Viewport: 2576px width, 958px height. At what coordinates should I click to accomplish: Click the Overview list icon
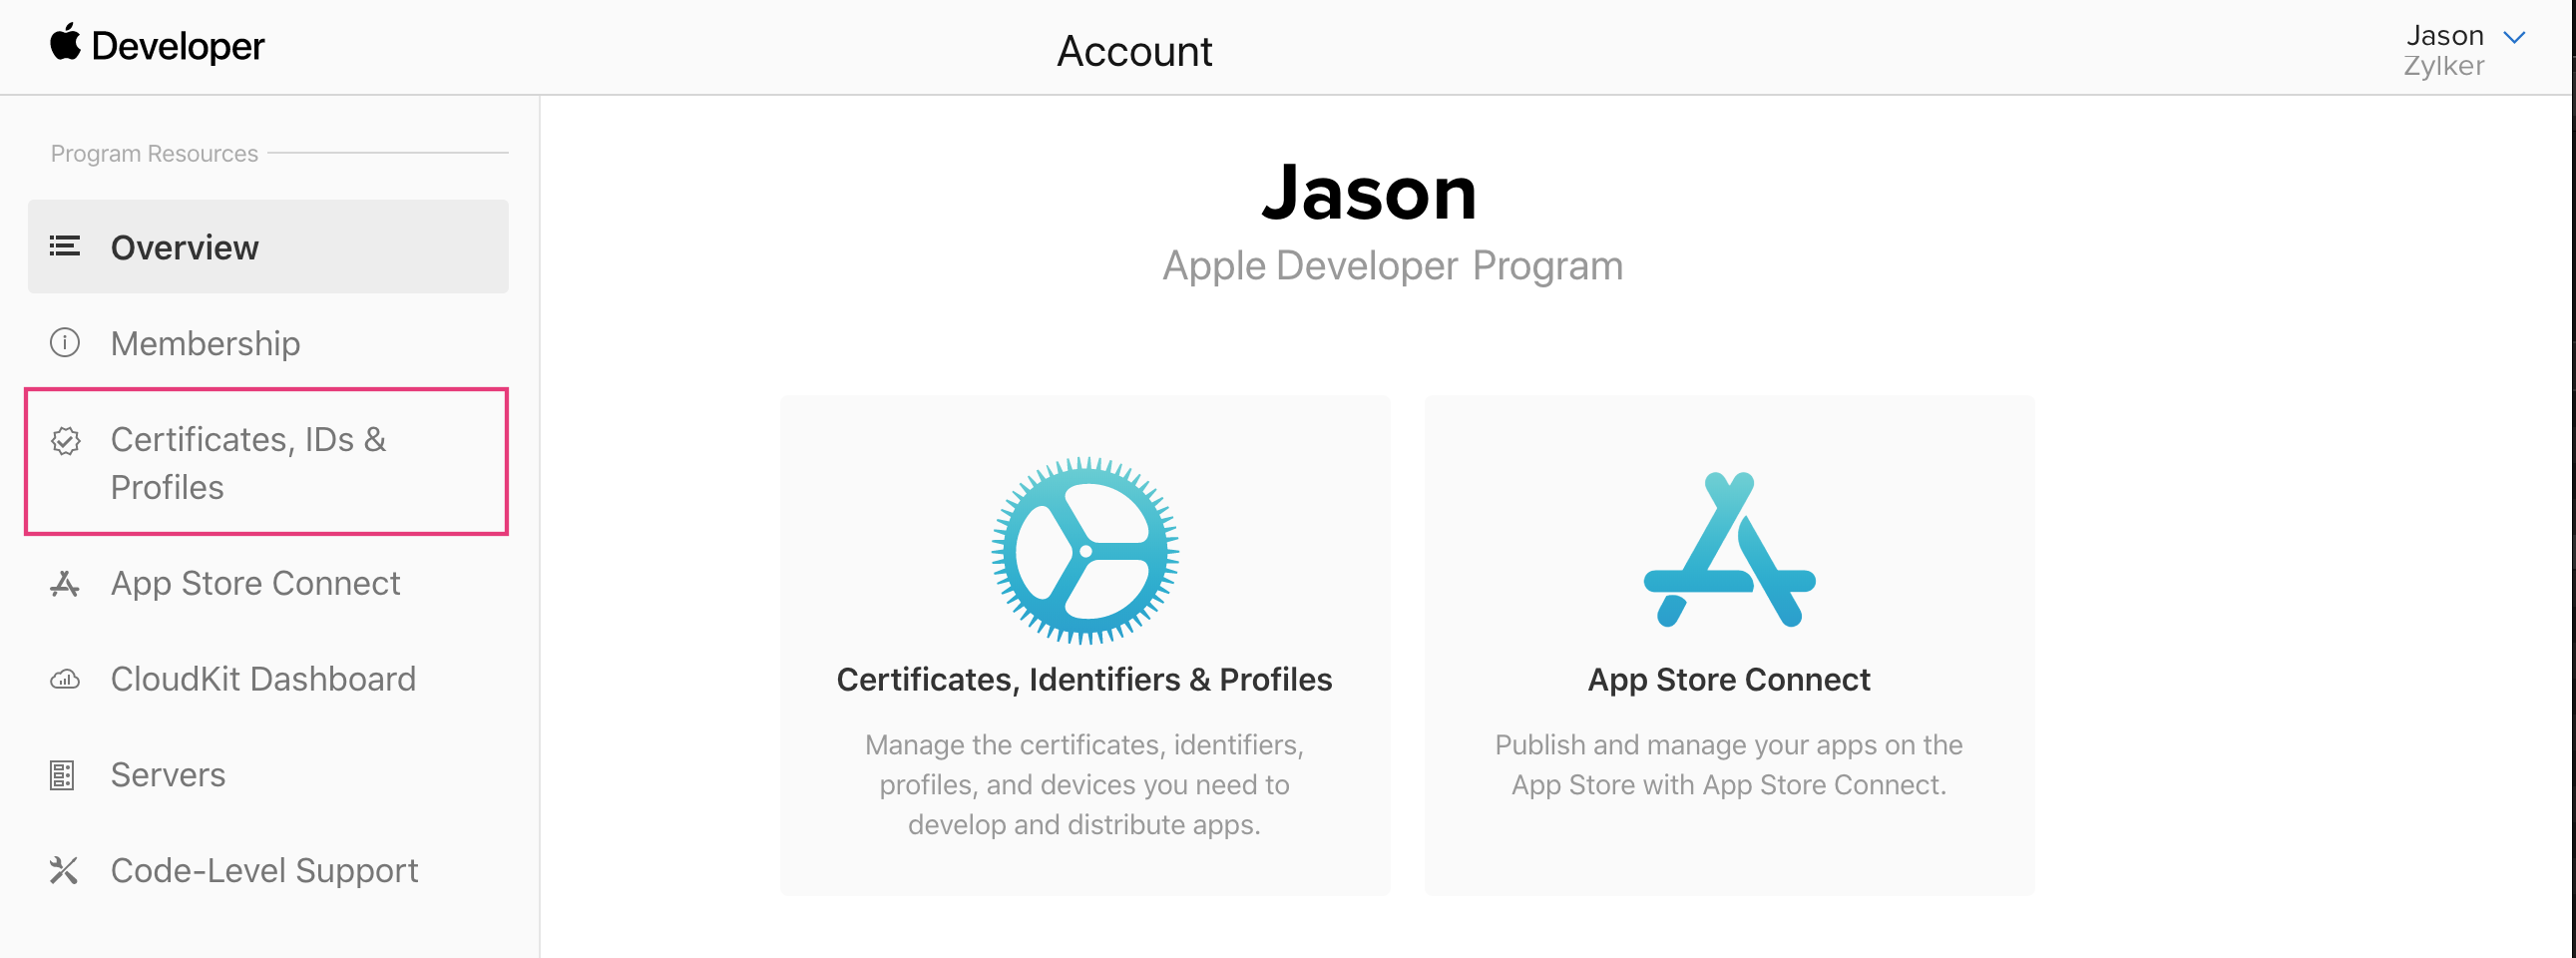point(65,246)
